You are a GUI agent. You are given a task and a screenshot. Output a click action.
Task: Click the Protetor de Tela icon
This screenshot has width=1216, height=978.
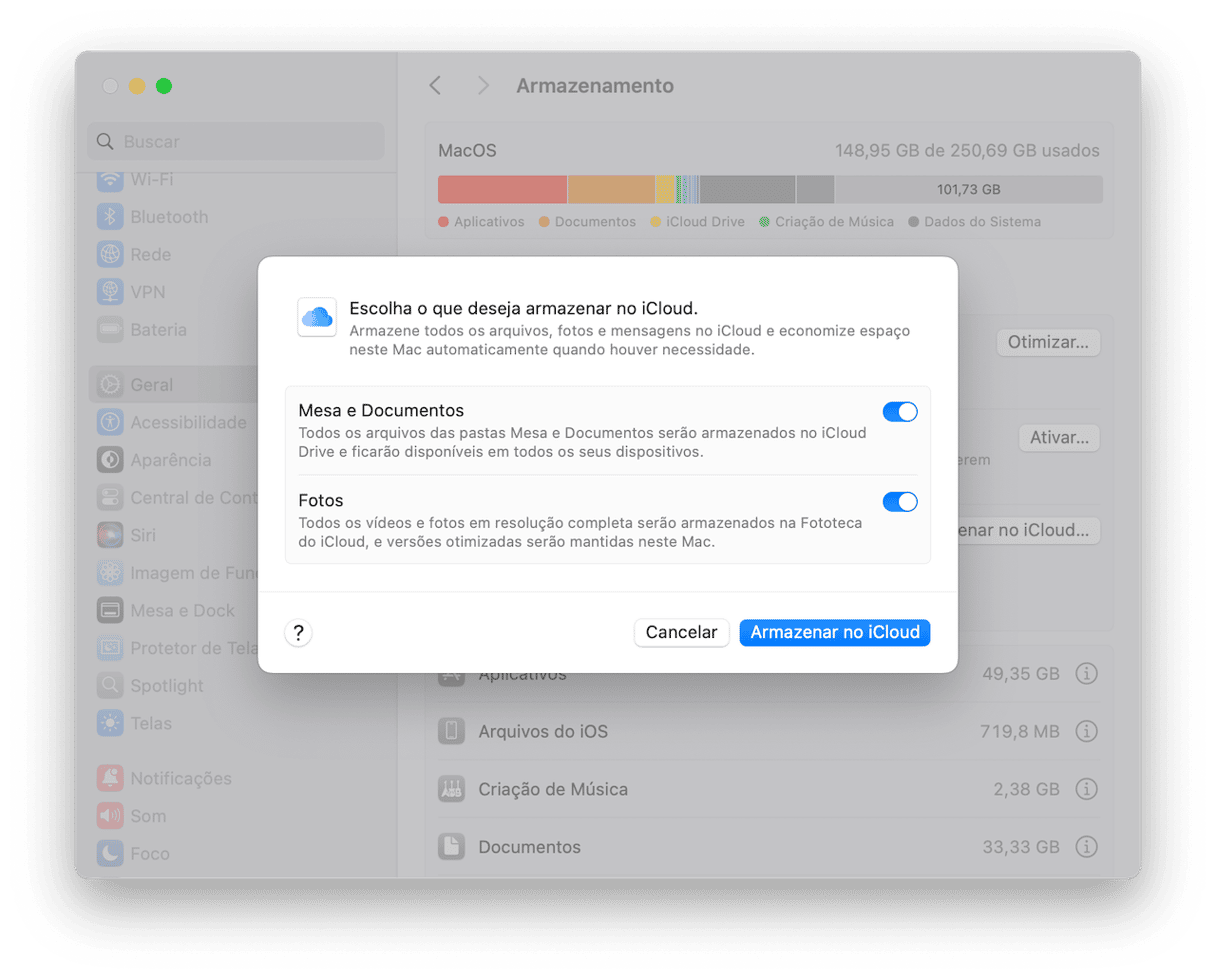(x=110, y=648)
